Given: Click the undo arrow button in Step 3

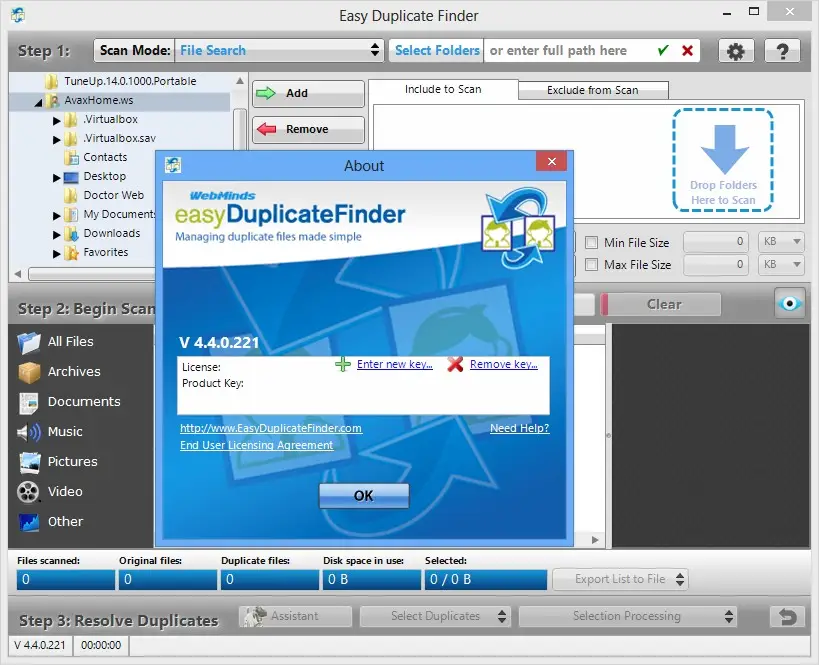Looking at the screenshot, I should click(787, 617).
